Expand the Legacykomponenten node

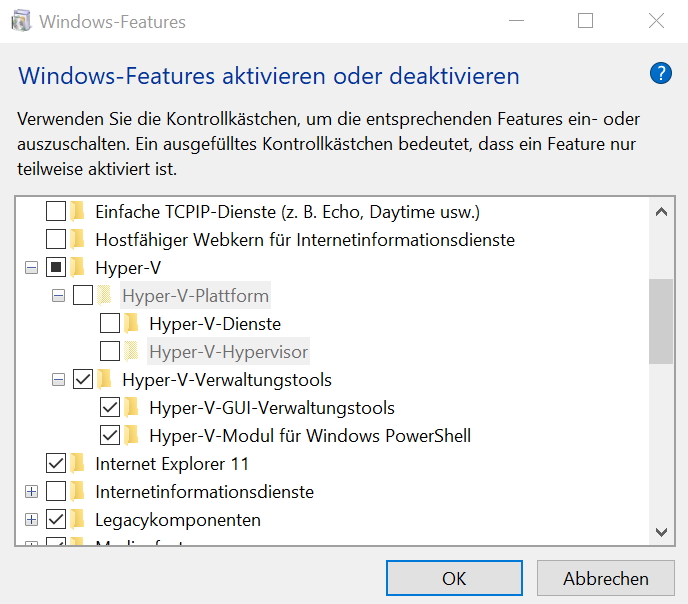[x=31, y=520]
